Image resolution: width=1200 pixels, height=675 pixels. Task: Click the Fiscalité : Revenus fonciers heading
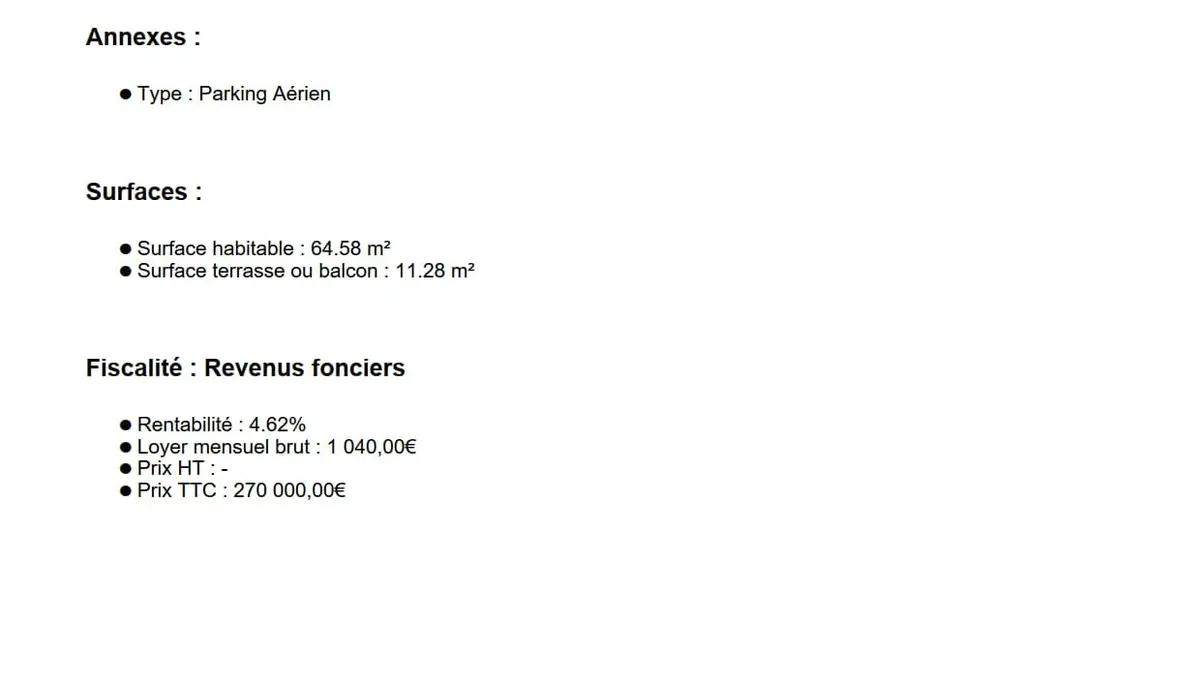(245, 368)
